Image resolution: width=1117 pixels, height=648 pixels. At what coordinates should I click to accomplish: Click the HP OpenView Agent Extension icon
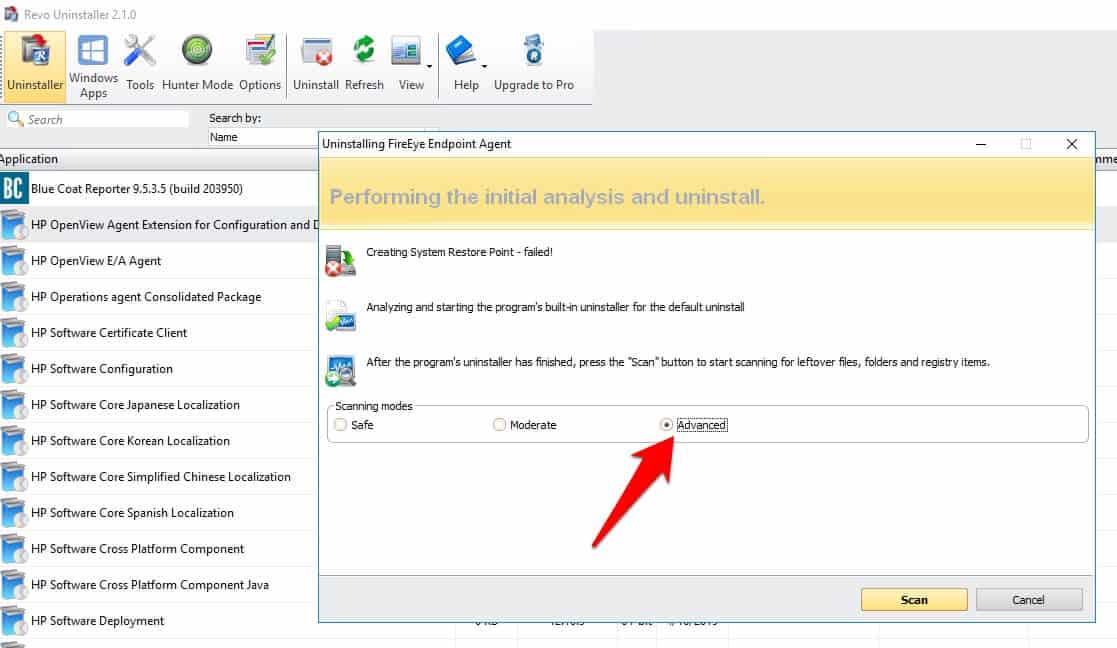tap(14, 225)
